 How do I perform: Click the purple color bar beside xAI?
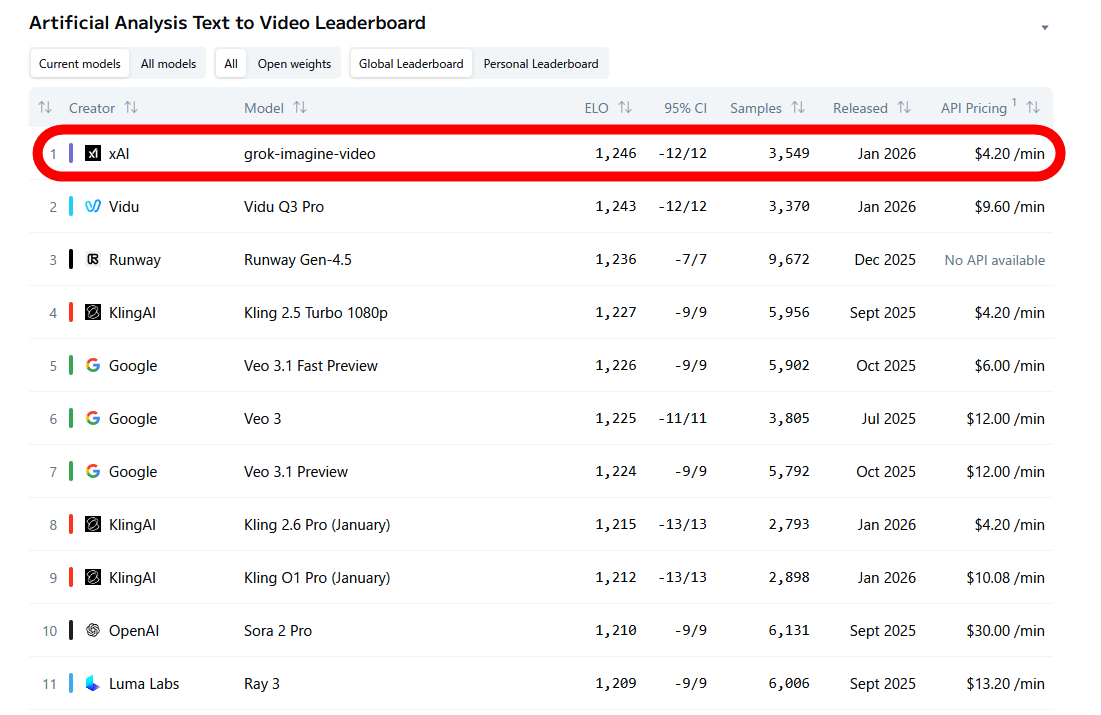71,154
